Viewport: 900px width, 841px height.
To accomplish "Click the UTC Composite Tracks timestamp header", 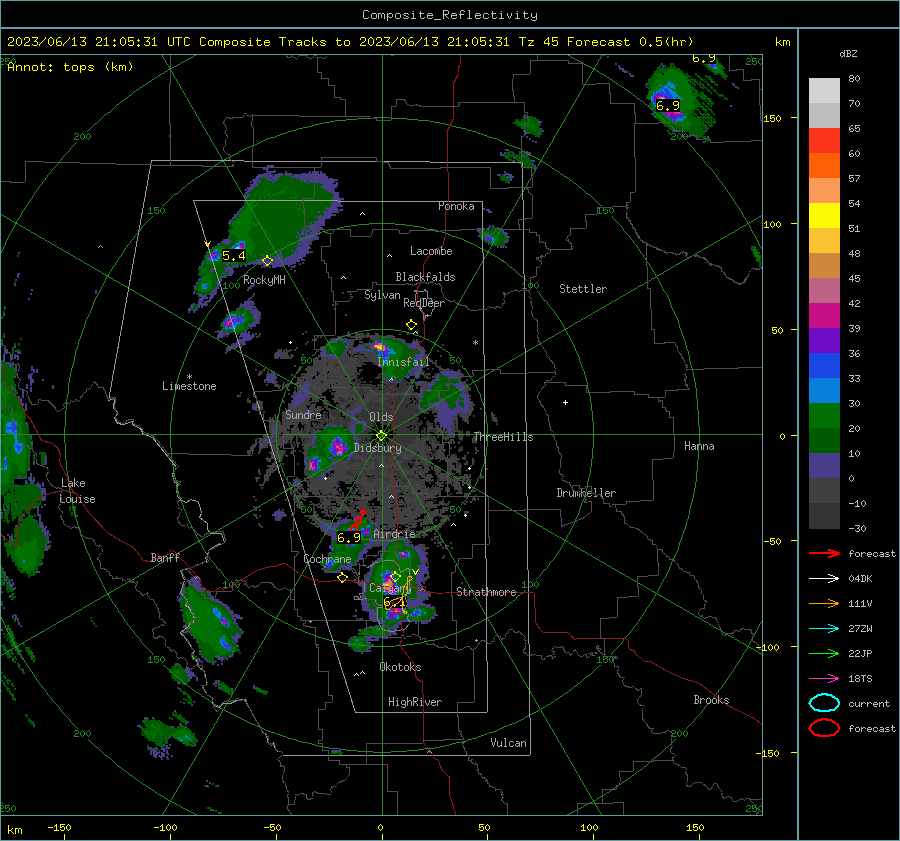I will (x=350, y=42).
